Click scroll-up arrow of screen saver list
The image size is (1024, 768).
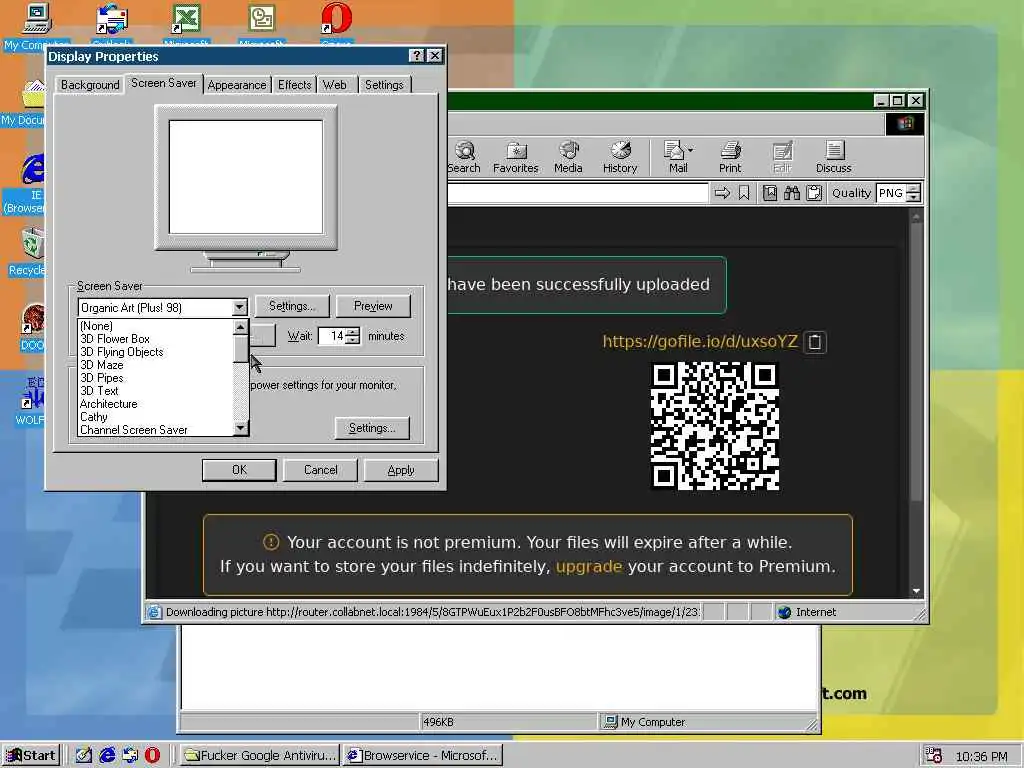pos(240,327)
